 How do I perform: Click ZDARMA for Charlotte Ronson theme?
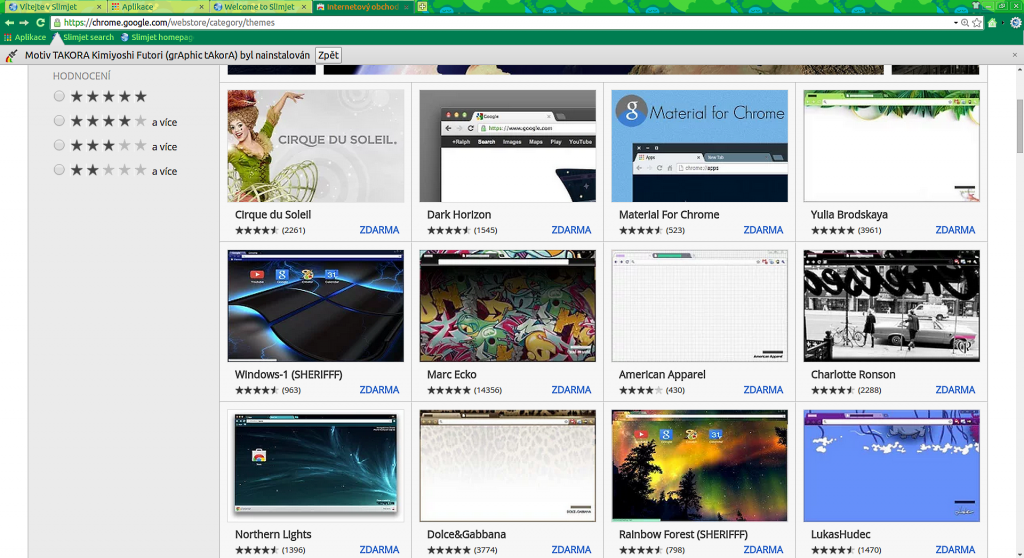(955, 390)
